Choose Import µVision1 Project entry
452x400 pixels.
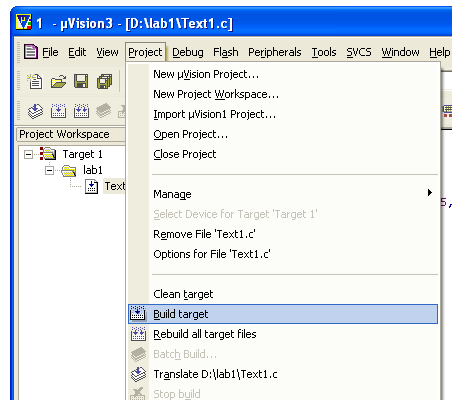click(283, 114)
